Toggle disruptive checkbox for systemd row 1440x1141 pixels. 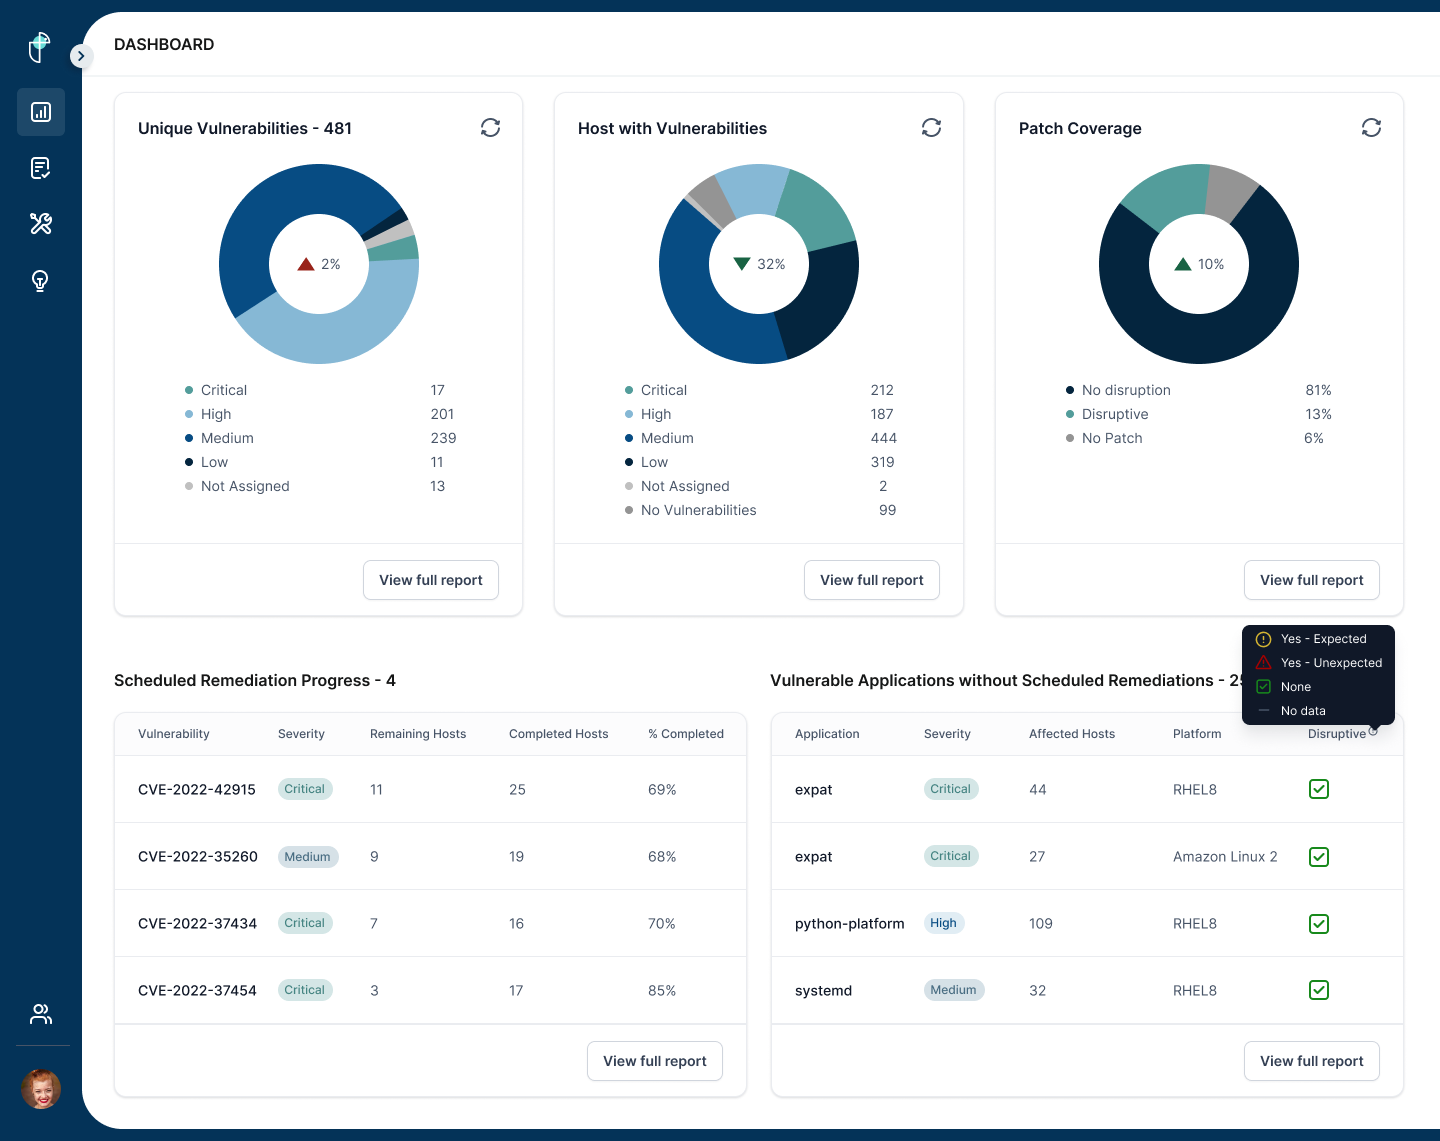click(x=1319, y=990)
